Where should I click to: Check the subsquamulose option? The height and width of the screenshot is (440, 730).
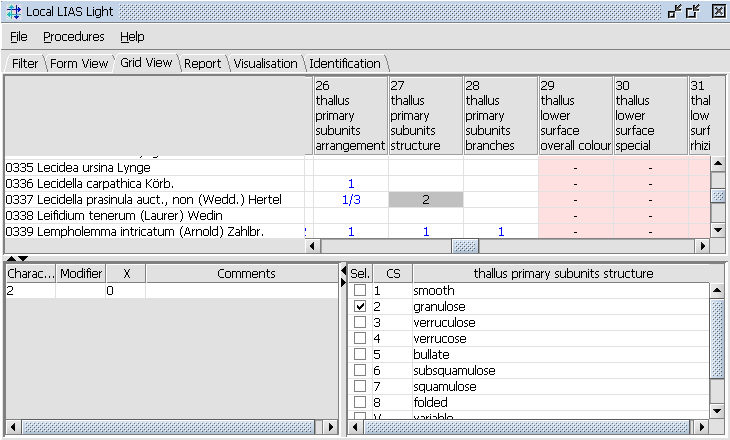pos(360,370)
